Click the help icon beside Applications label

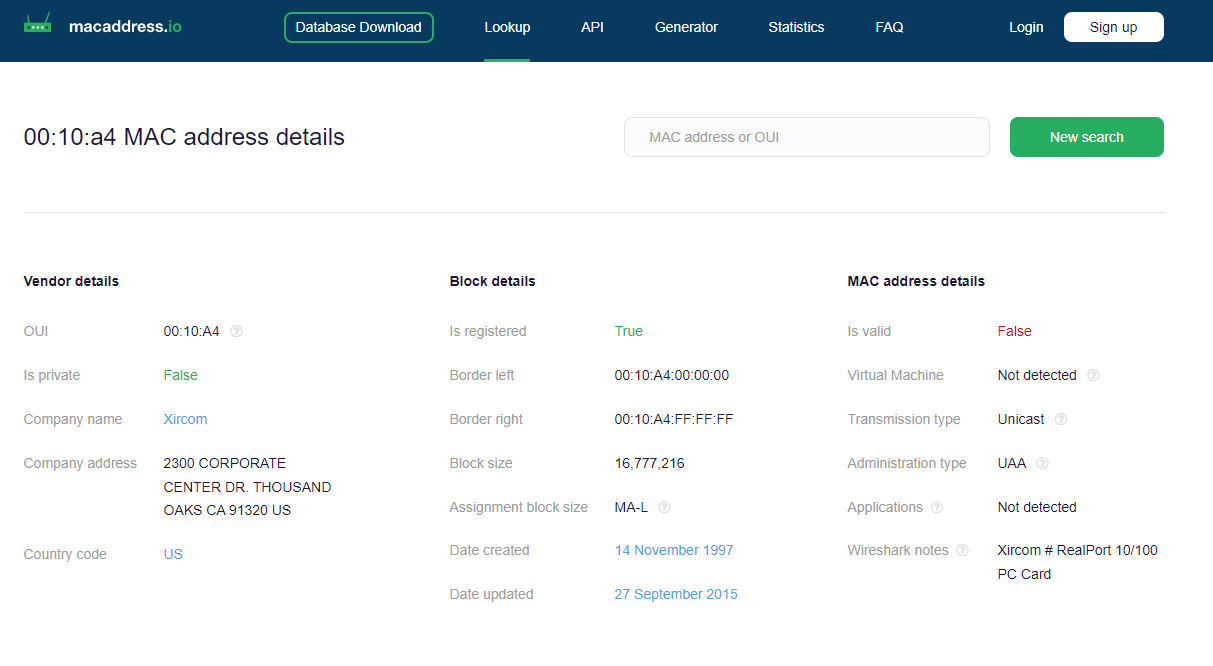(x=937, y=507)
